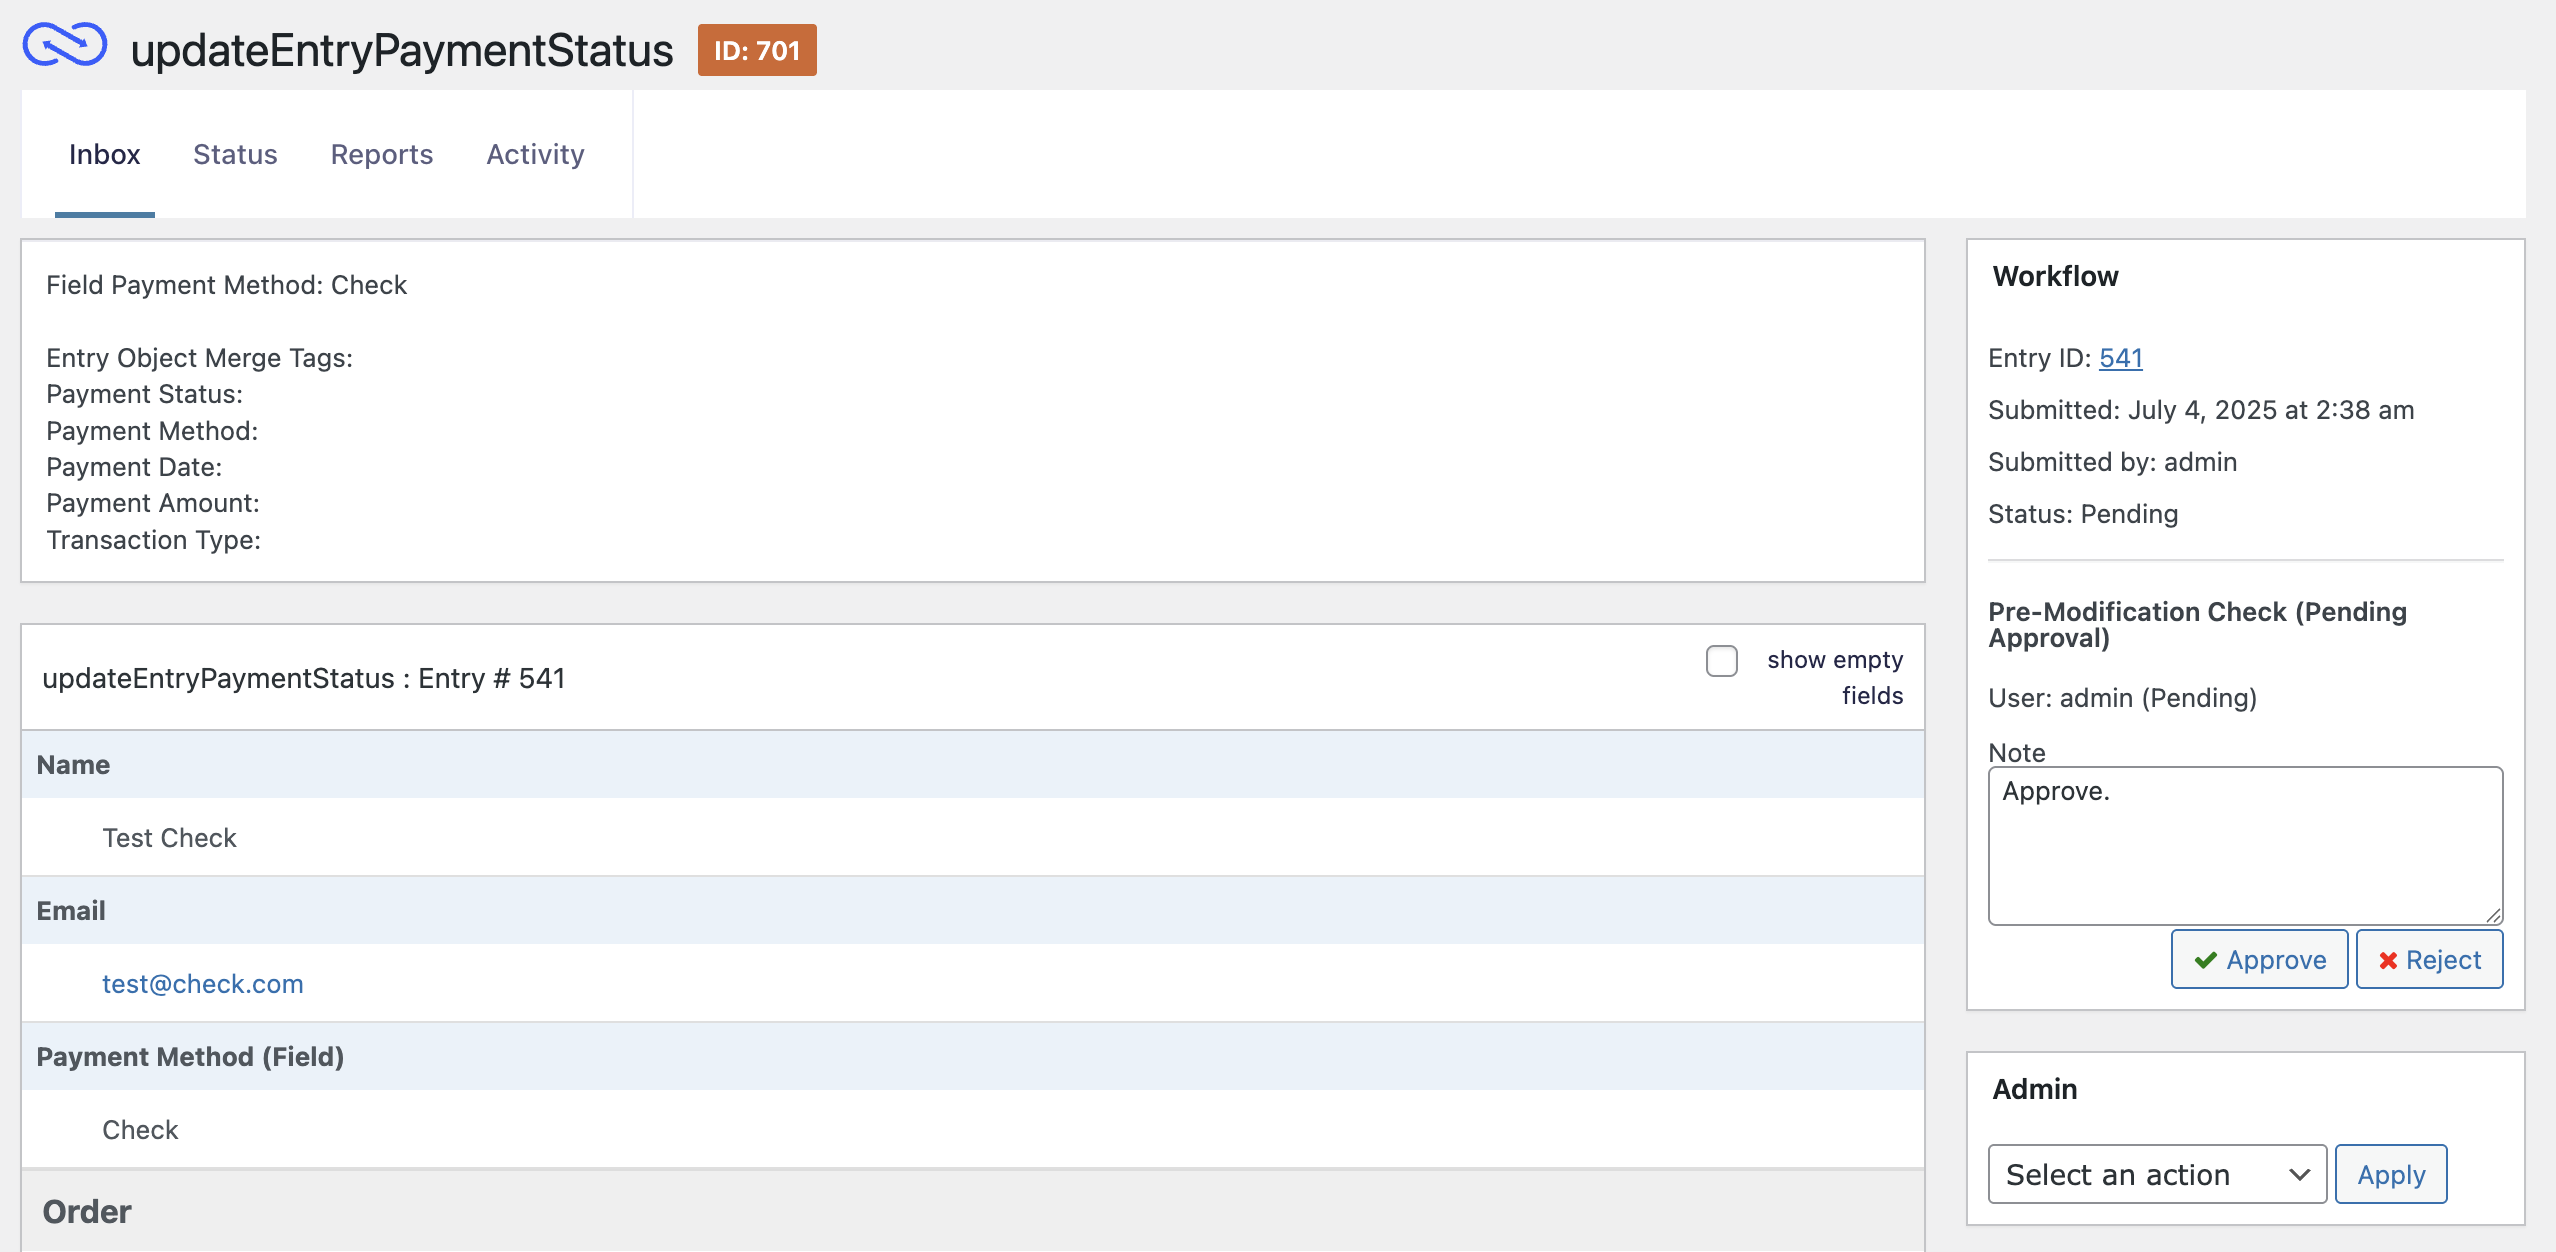This screenshot has height=1252, width=2556.
Task: Click Apply in the Admin panel
Action: click(x=2390, y=1174)
